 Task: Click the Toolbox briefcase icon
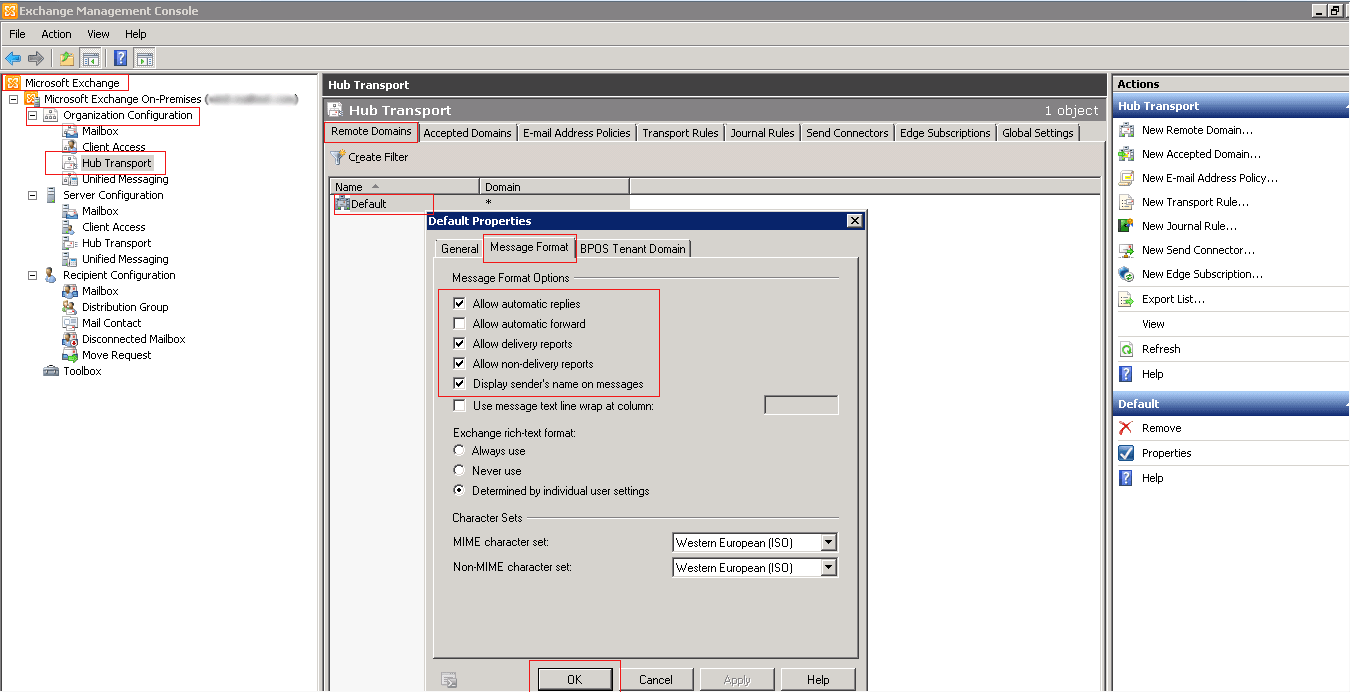click(x=51, y=371)
